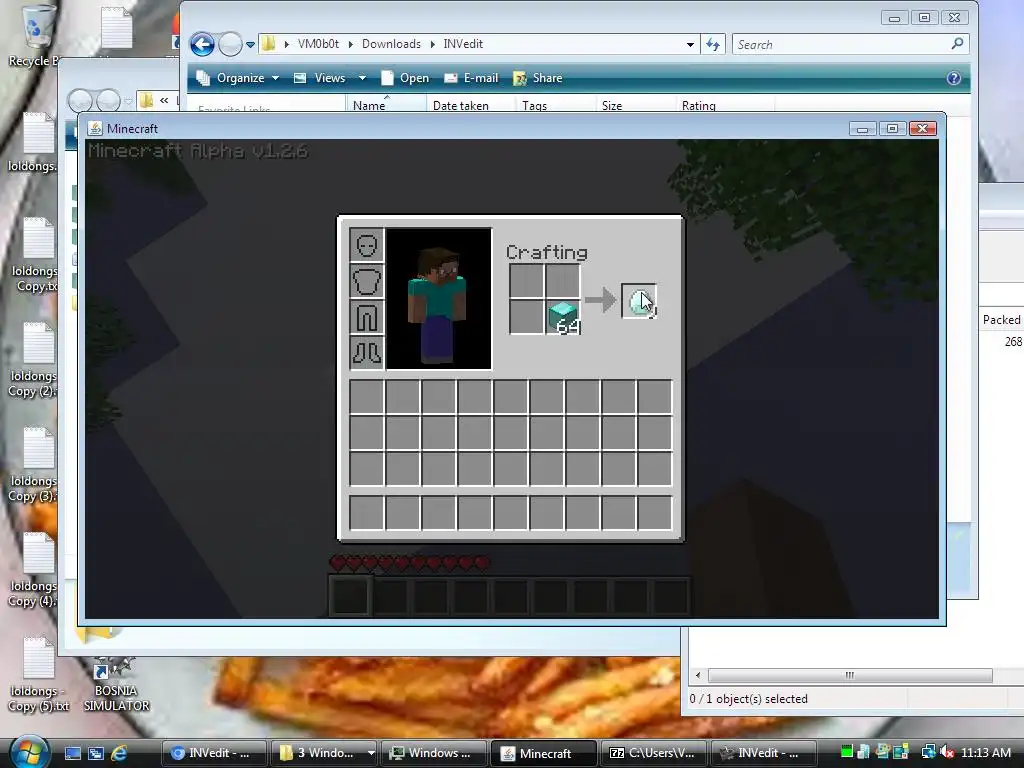Switch to the C:\Users\V... taskbar button
The image size is (1024, 768).
pos(652,753)
